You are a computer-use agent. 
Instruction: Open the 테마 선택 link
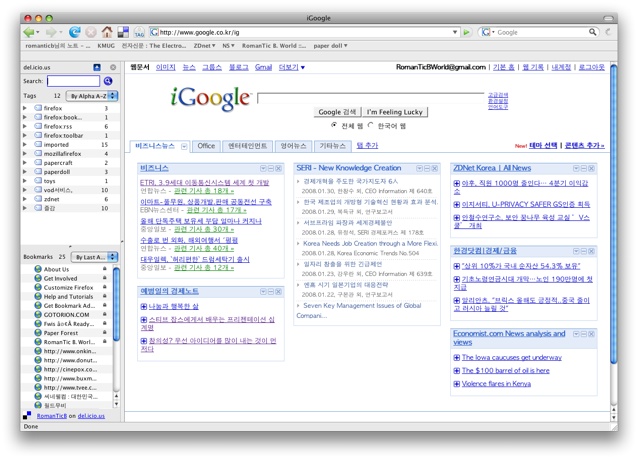543,145
